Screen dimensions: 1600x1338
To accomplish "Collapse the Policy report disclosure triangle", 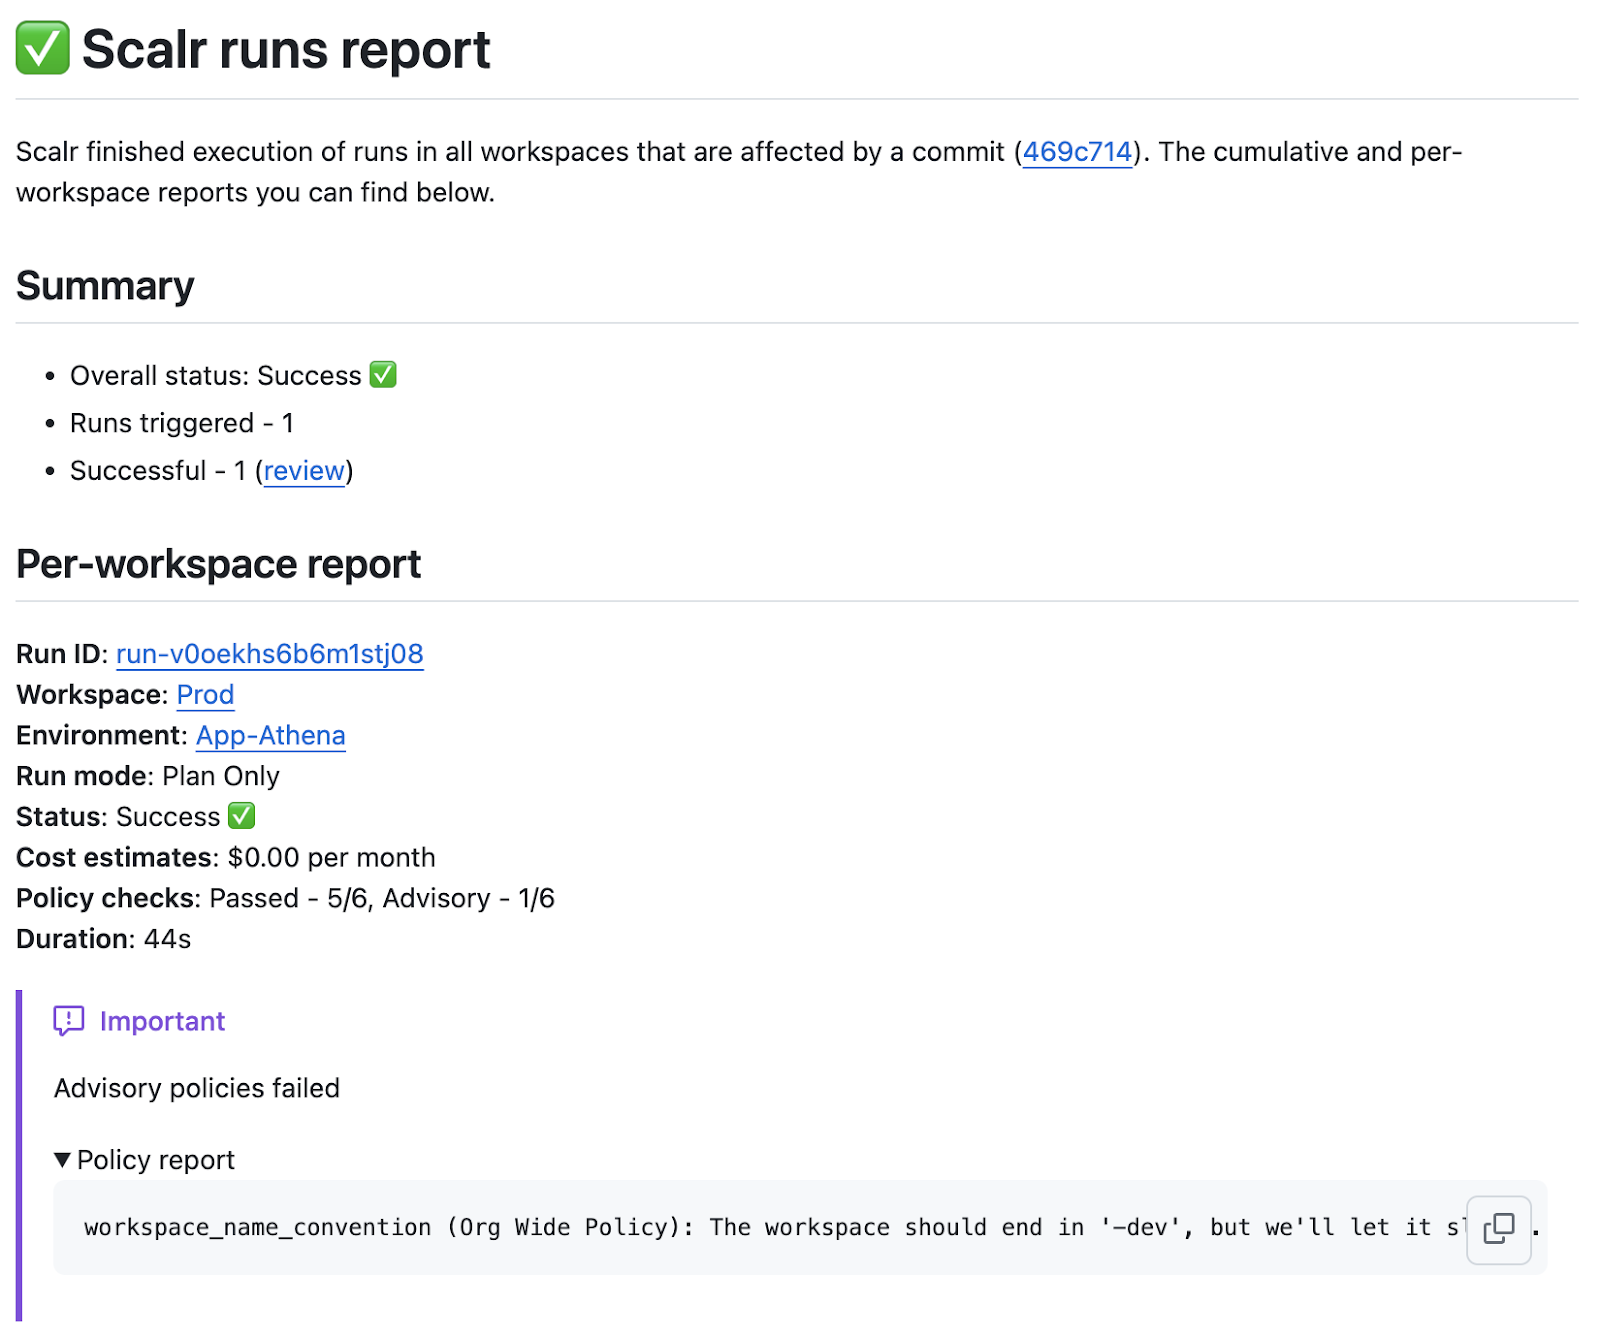I will pos(62,1160).
